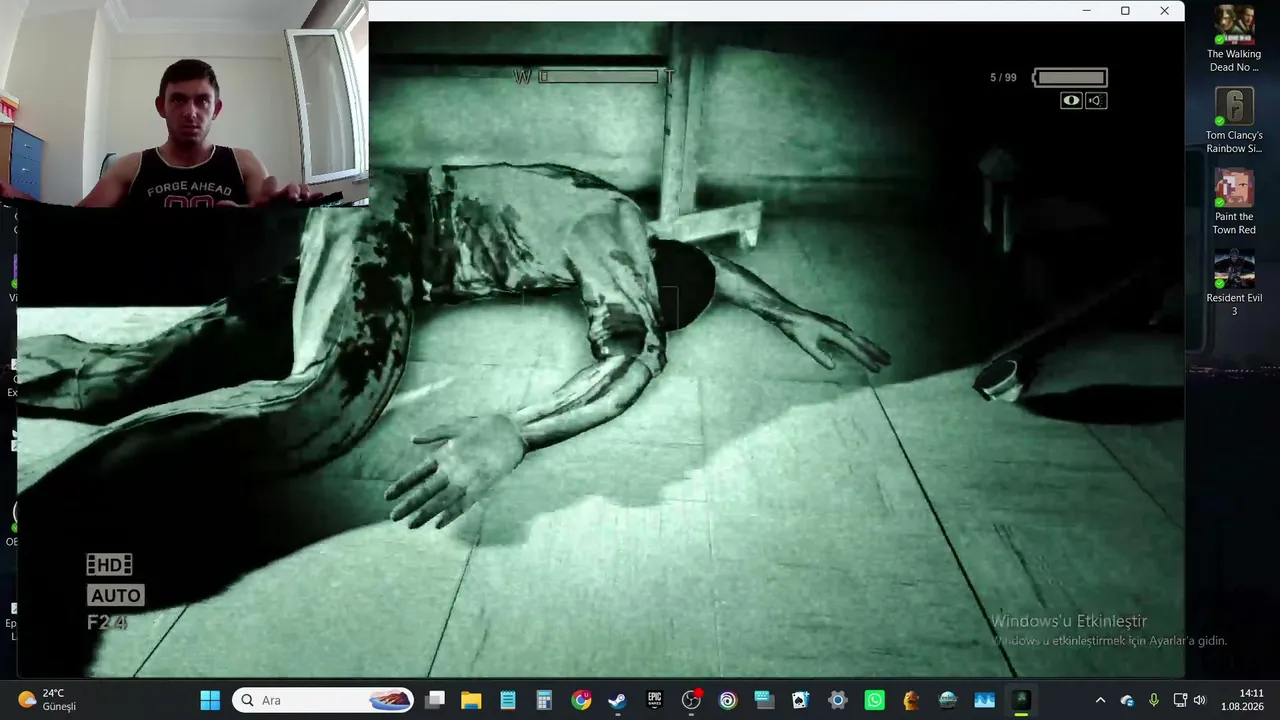Maximize the game window

(1125, 11)
